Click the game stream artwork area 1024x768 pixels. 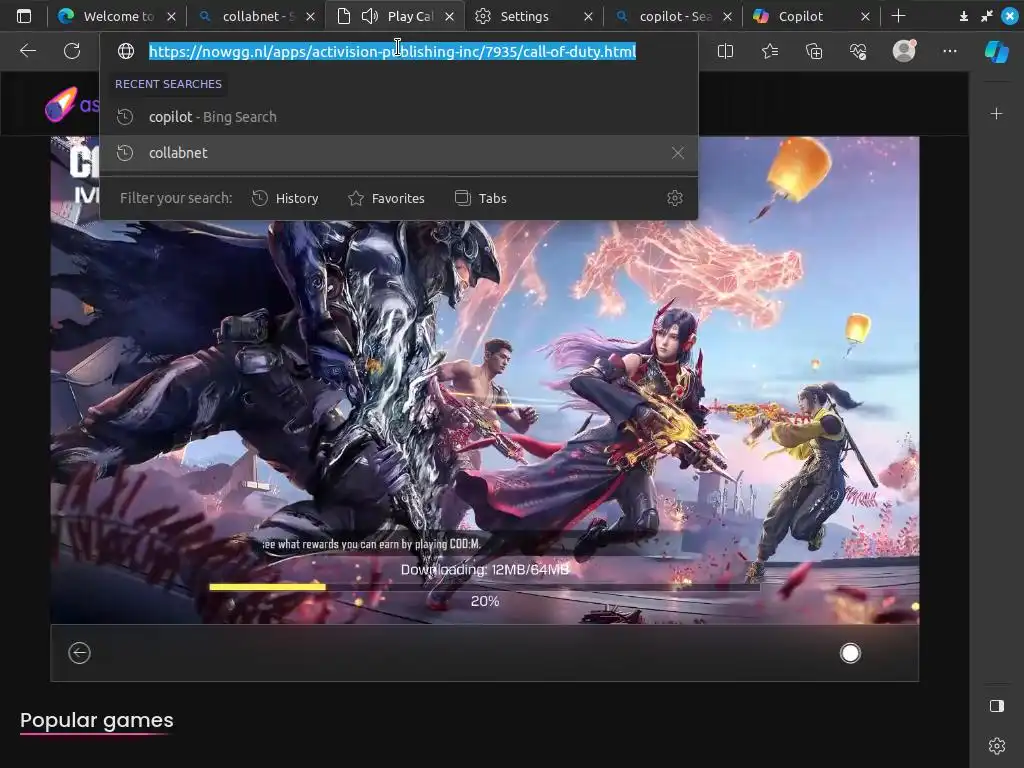(x=485, y=379)
